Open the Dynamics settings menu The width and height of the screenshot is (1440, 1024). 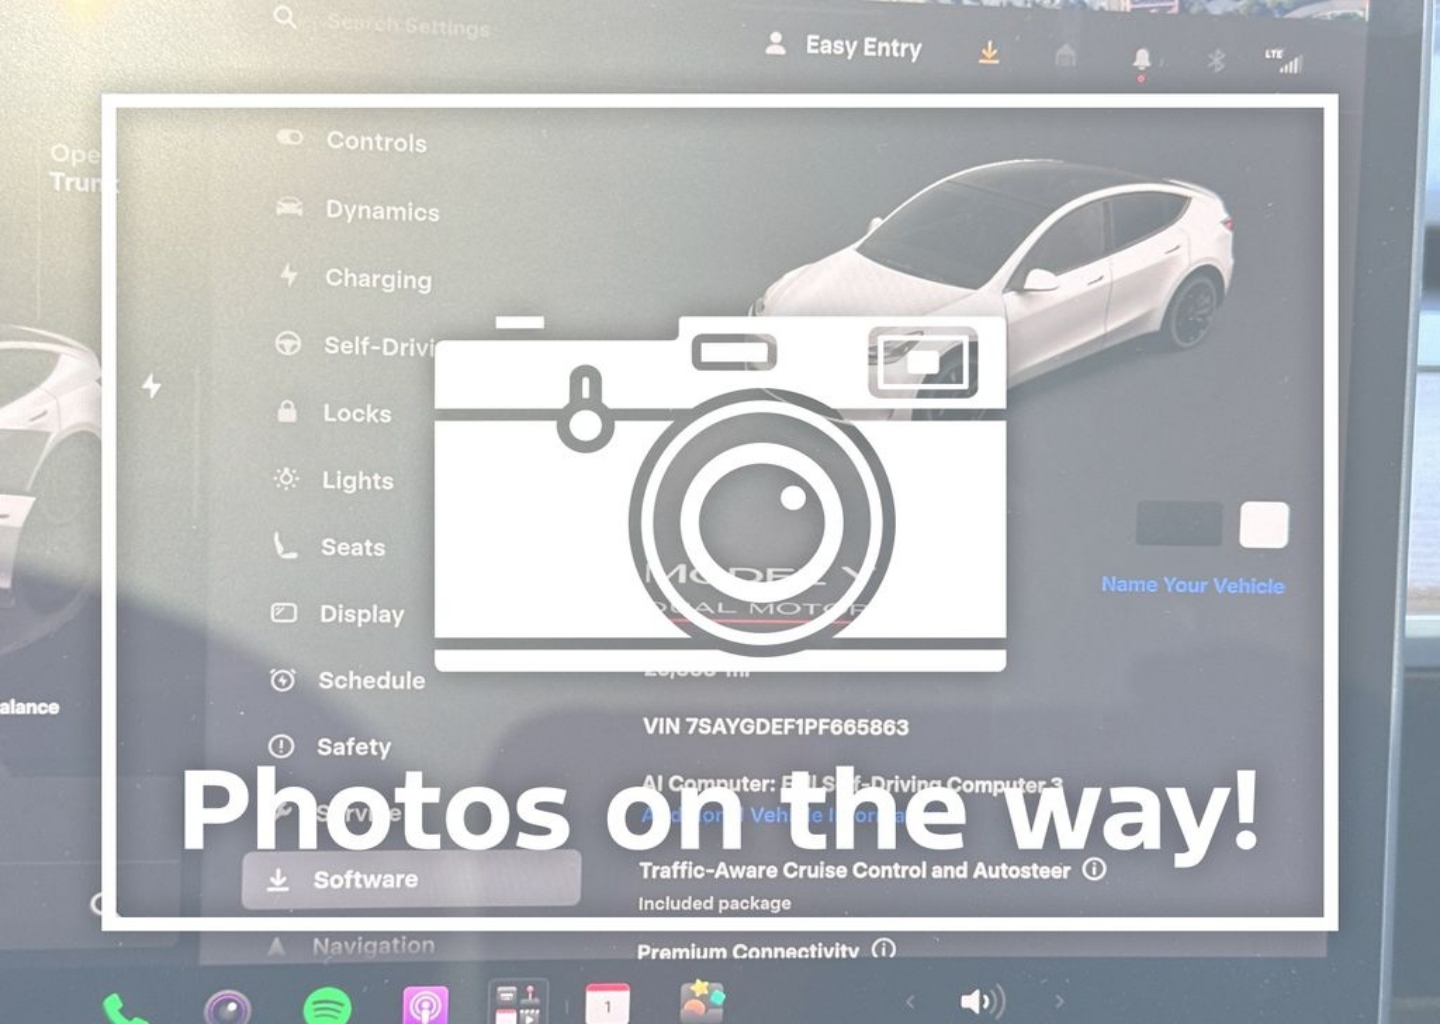(x=357, y=210)
